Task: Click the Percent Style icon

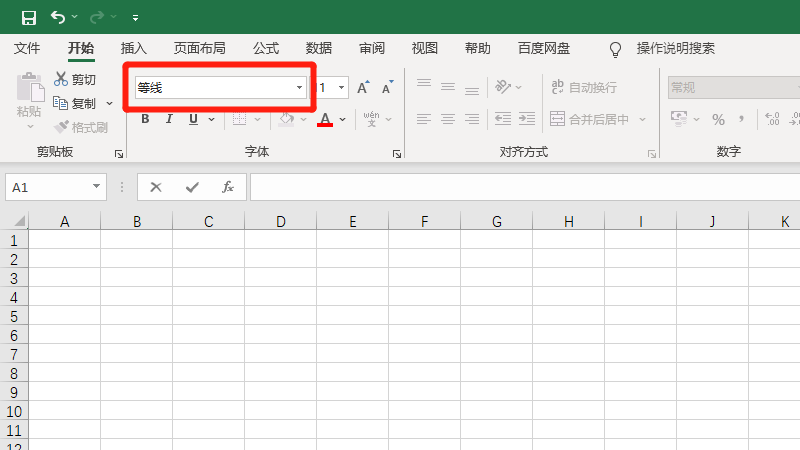Action: [x=718, y=119]
